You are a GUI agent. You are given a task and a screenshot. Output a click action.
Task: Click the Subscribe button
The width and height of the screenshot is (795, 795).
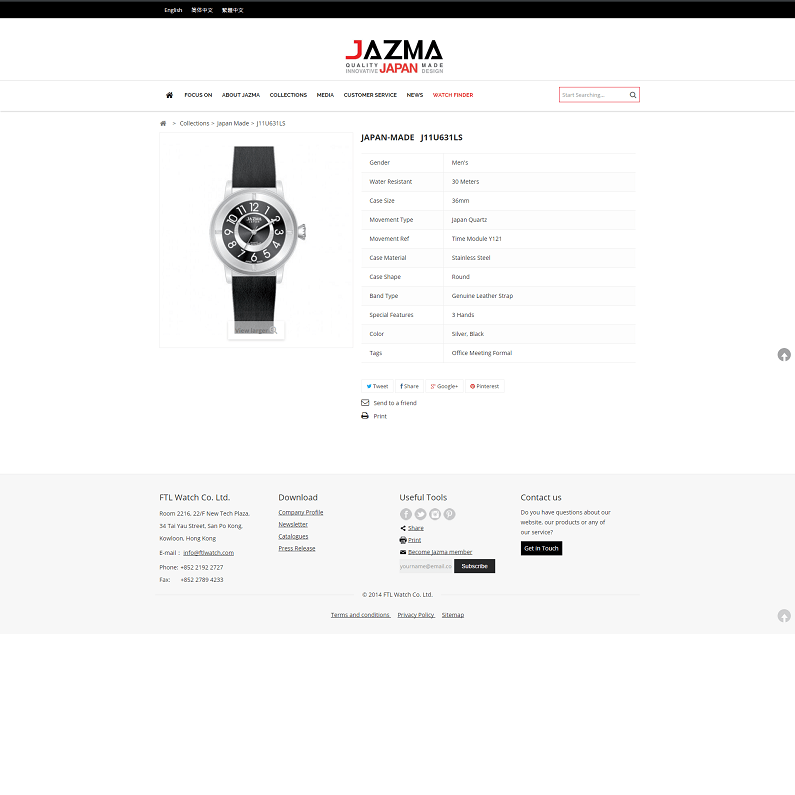point(474,566)
